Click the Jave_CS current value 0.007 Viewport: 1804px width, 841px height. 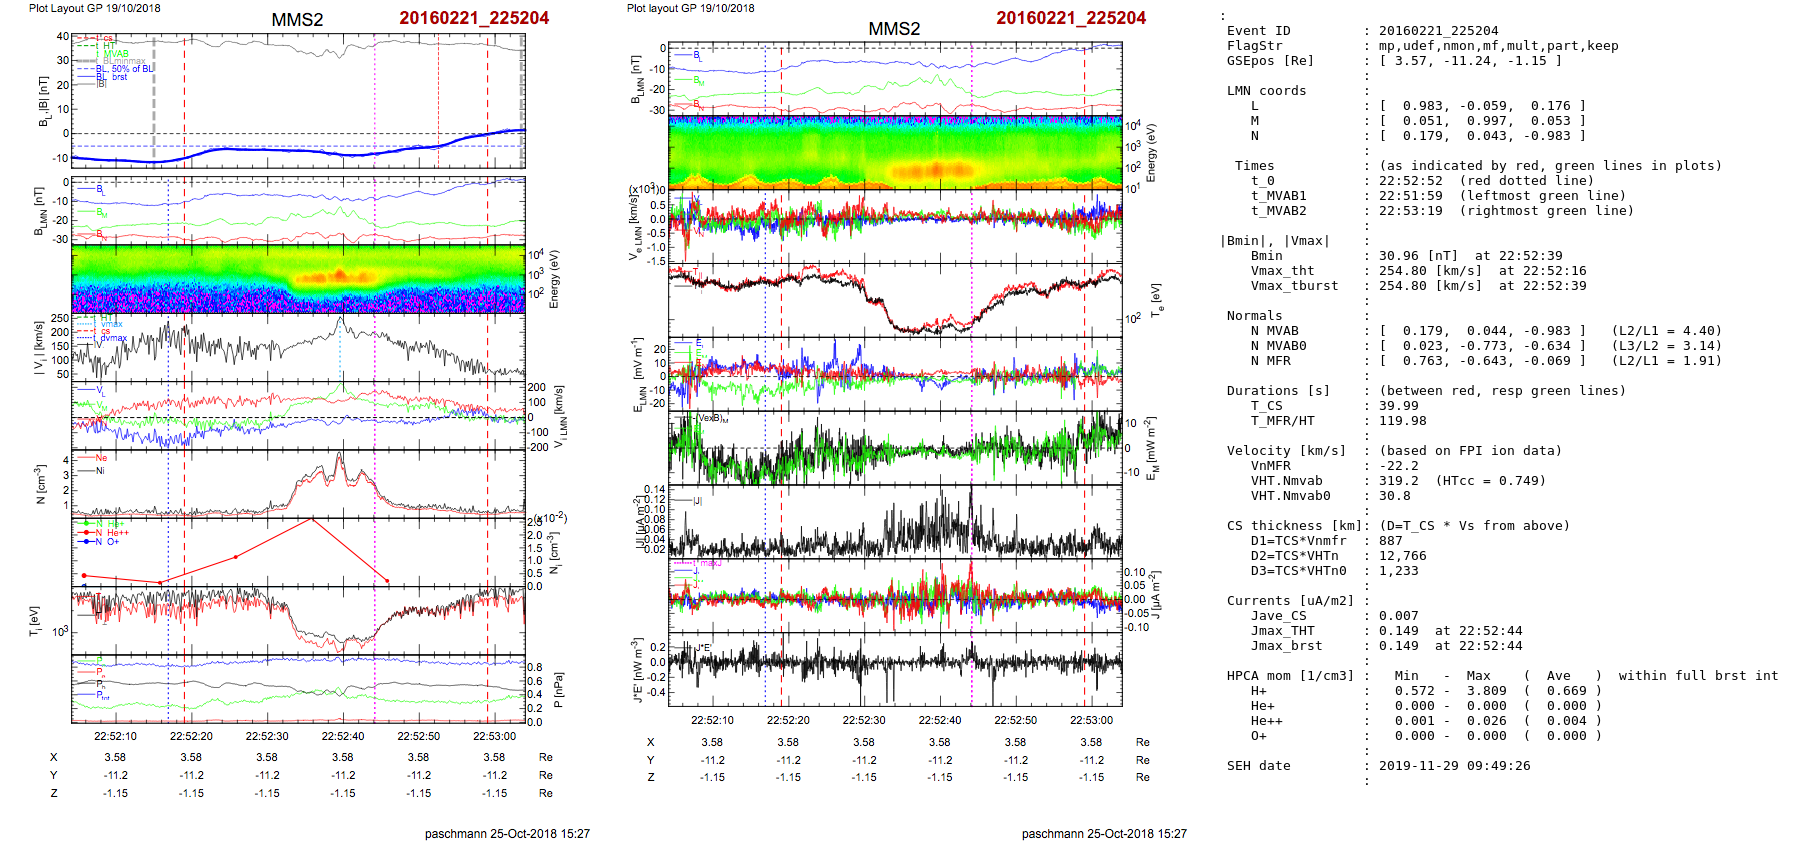[1398, 616]
